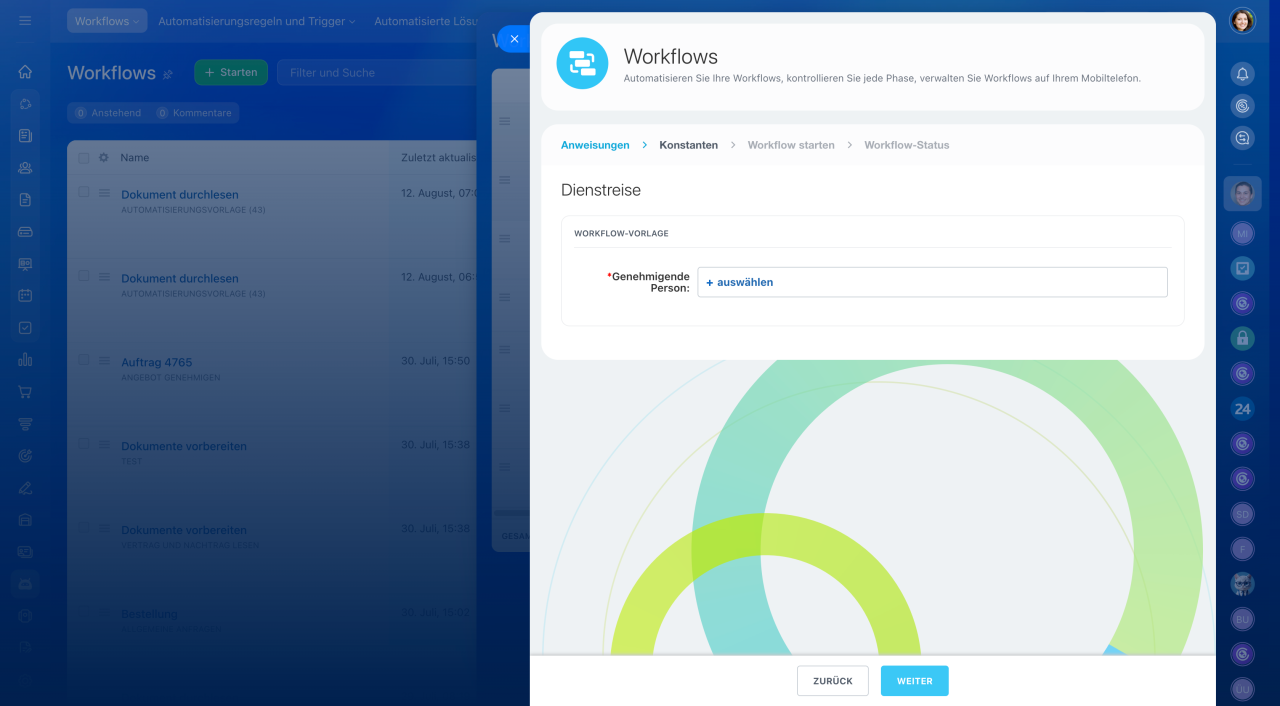Viewport: 1280px width, 706px height.
Task: Go to Workflow-Status step
Action: click(x=907, y=145)
